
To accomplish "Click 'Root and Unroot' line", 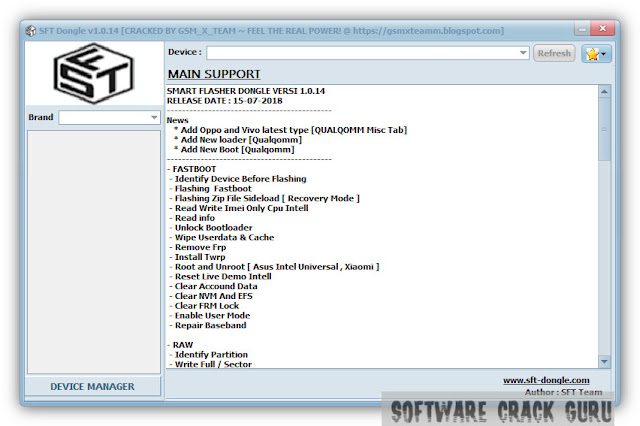I will coord(277,267).
